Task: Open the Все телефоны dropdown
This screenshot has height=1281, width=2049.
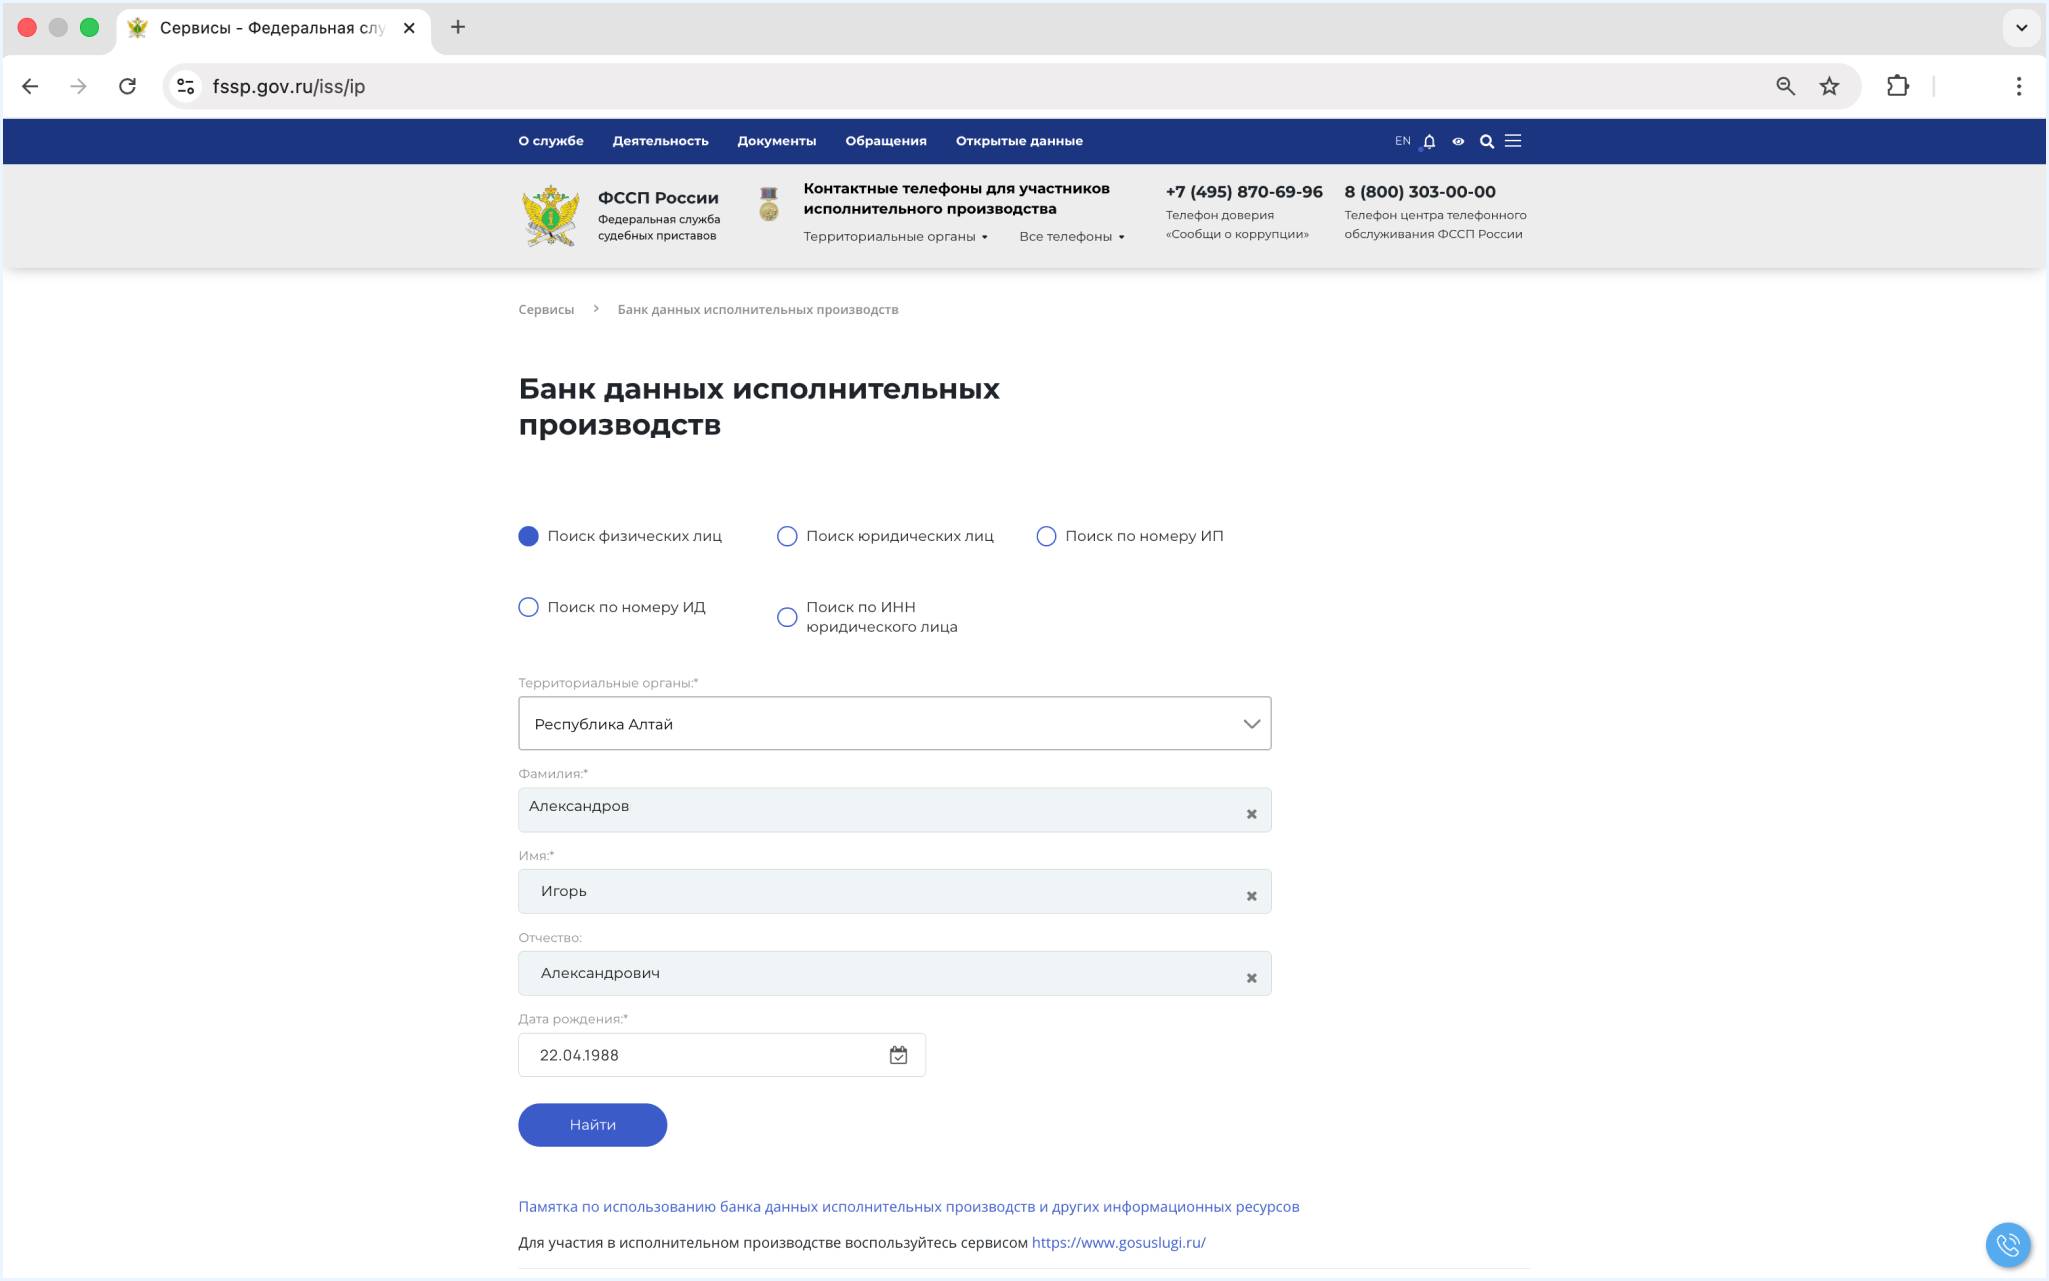Action: point(1071,236)
